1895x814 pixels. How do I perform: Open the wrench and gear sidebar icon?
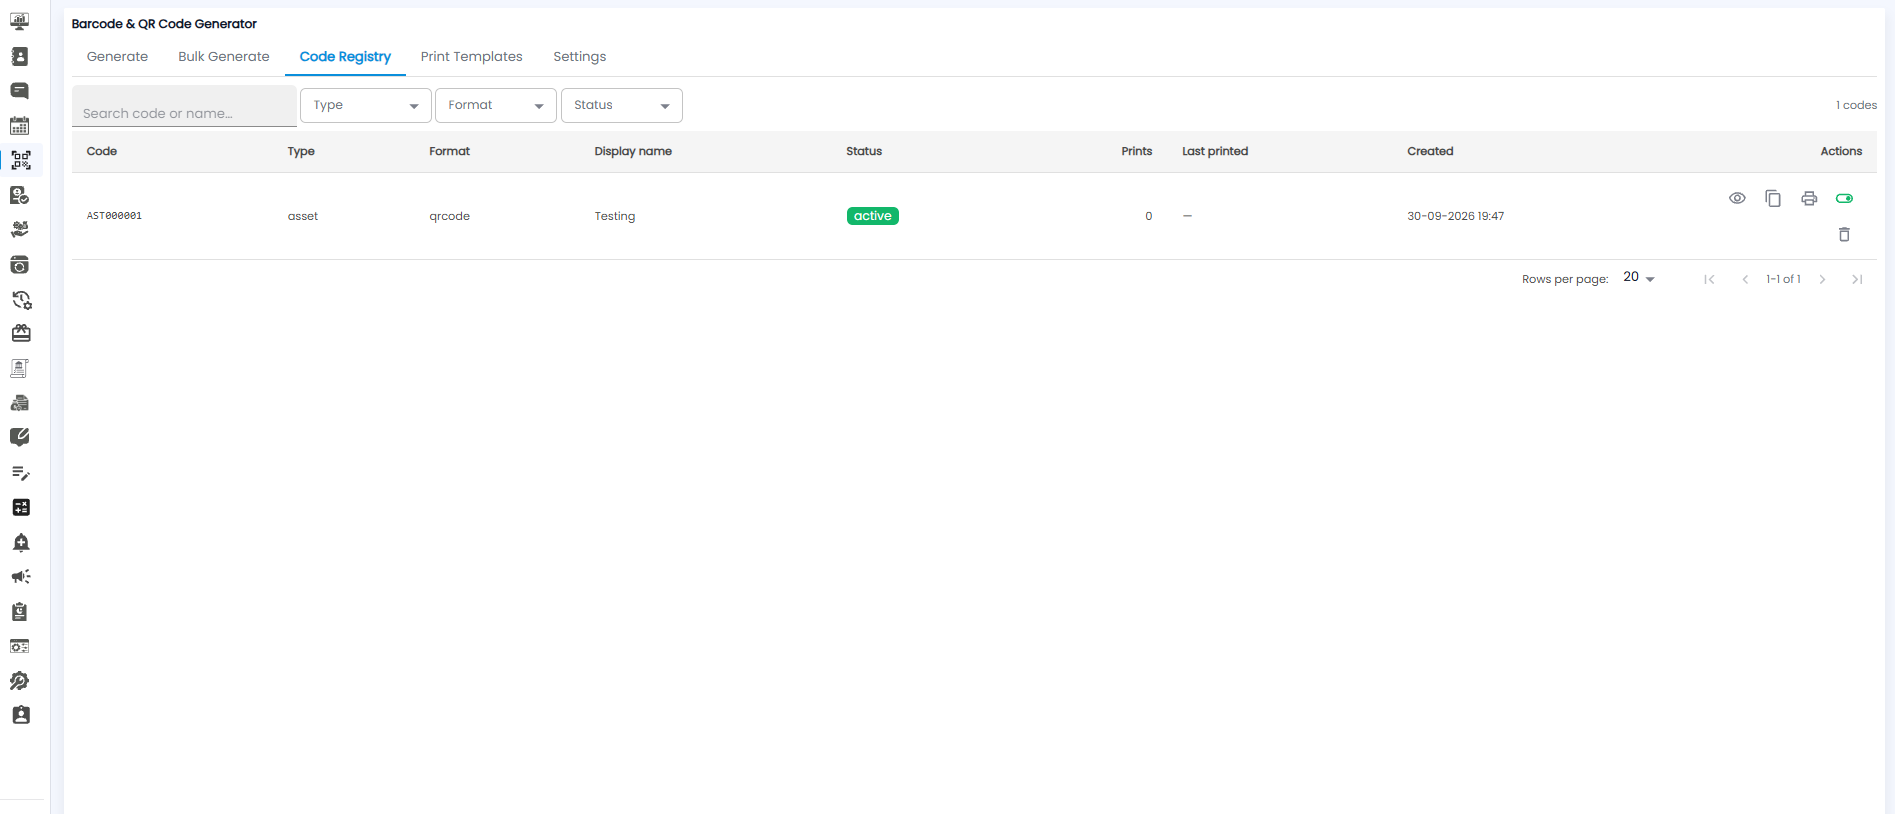pyautogui.click(x=20, y=681)
